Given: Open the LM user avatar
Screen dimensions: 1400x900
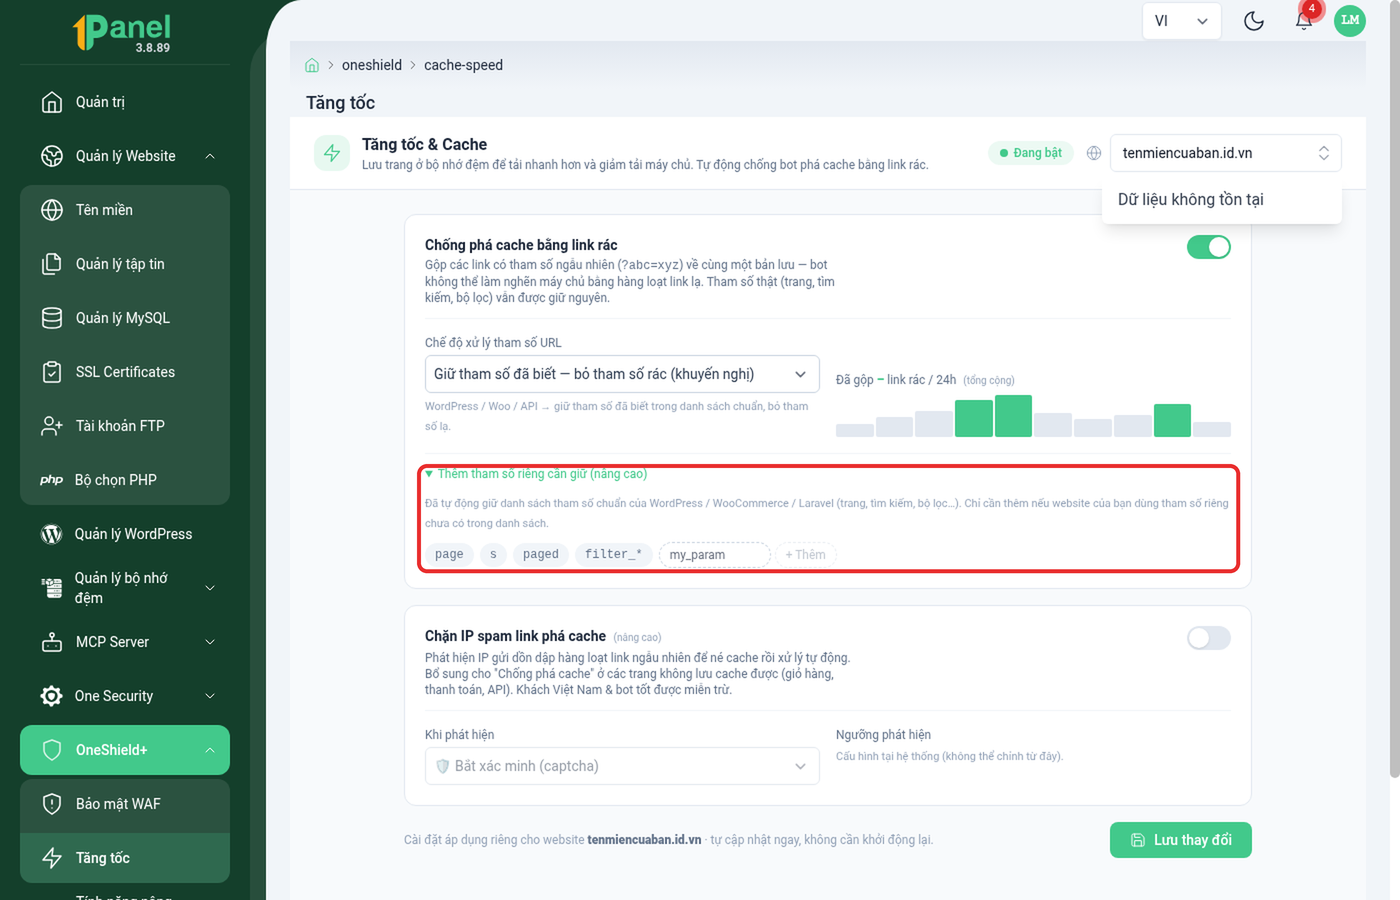Looking at the screenshot, I should [x=1350, y=20].
